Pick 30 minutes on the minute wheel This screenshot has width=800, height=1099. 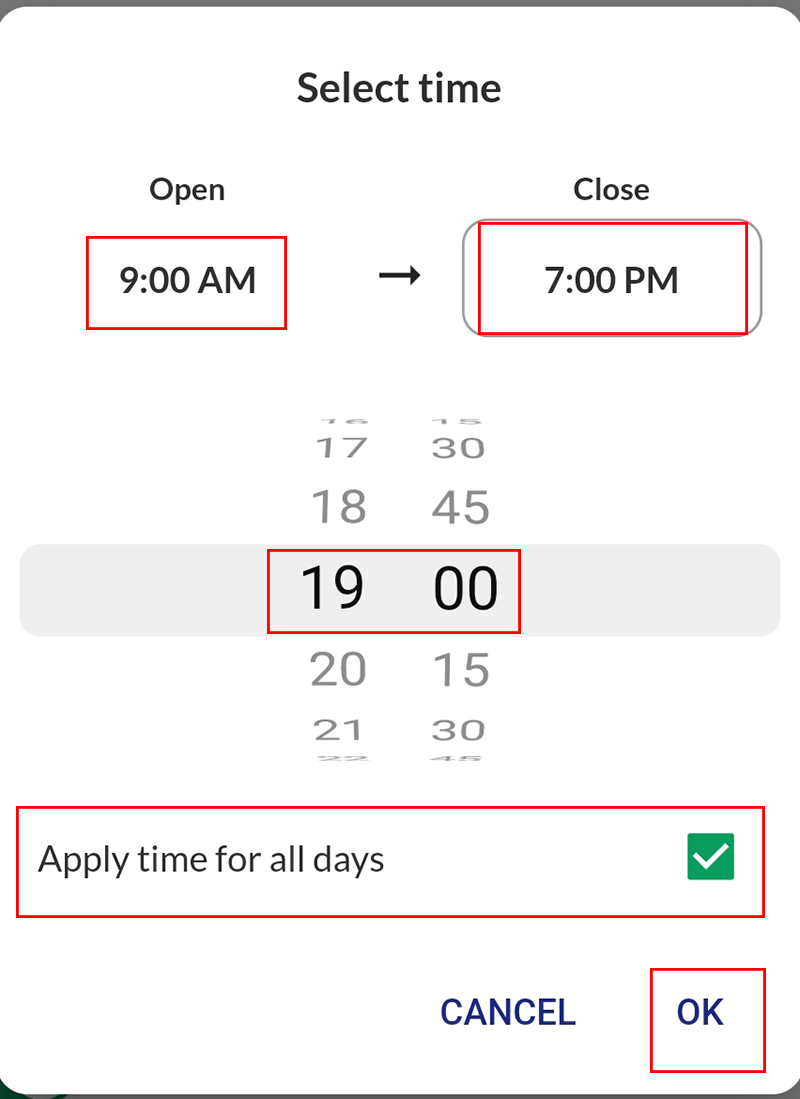460,447
